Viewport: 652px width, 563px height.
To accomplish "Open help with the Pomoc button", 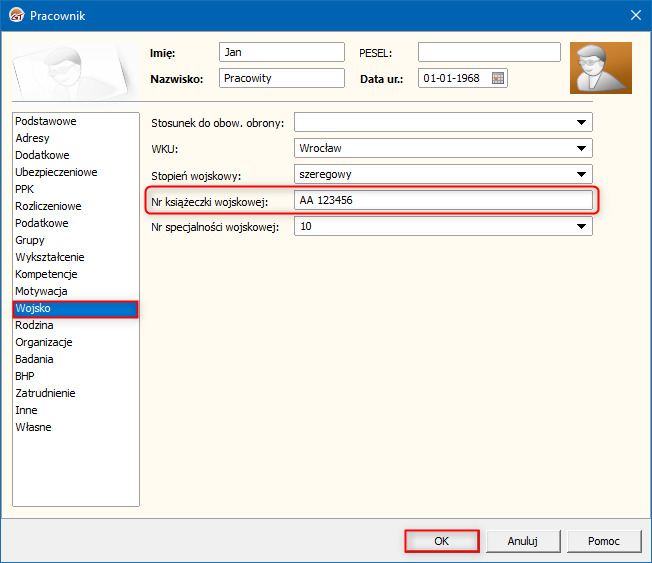I will click(x=603, y=541).
